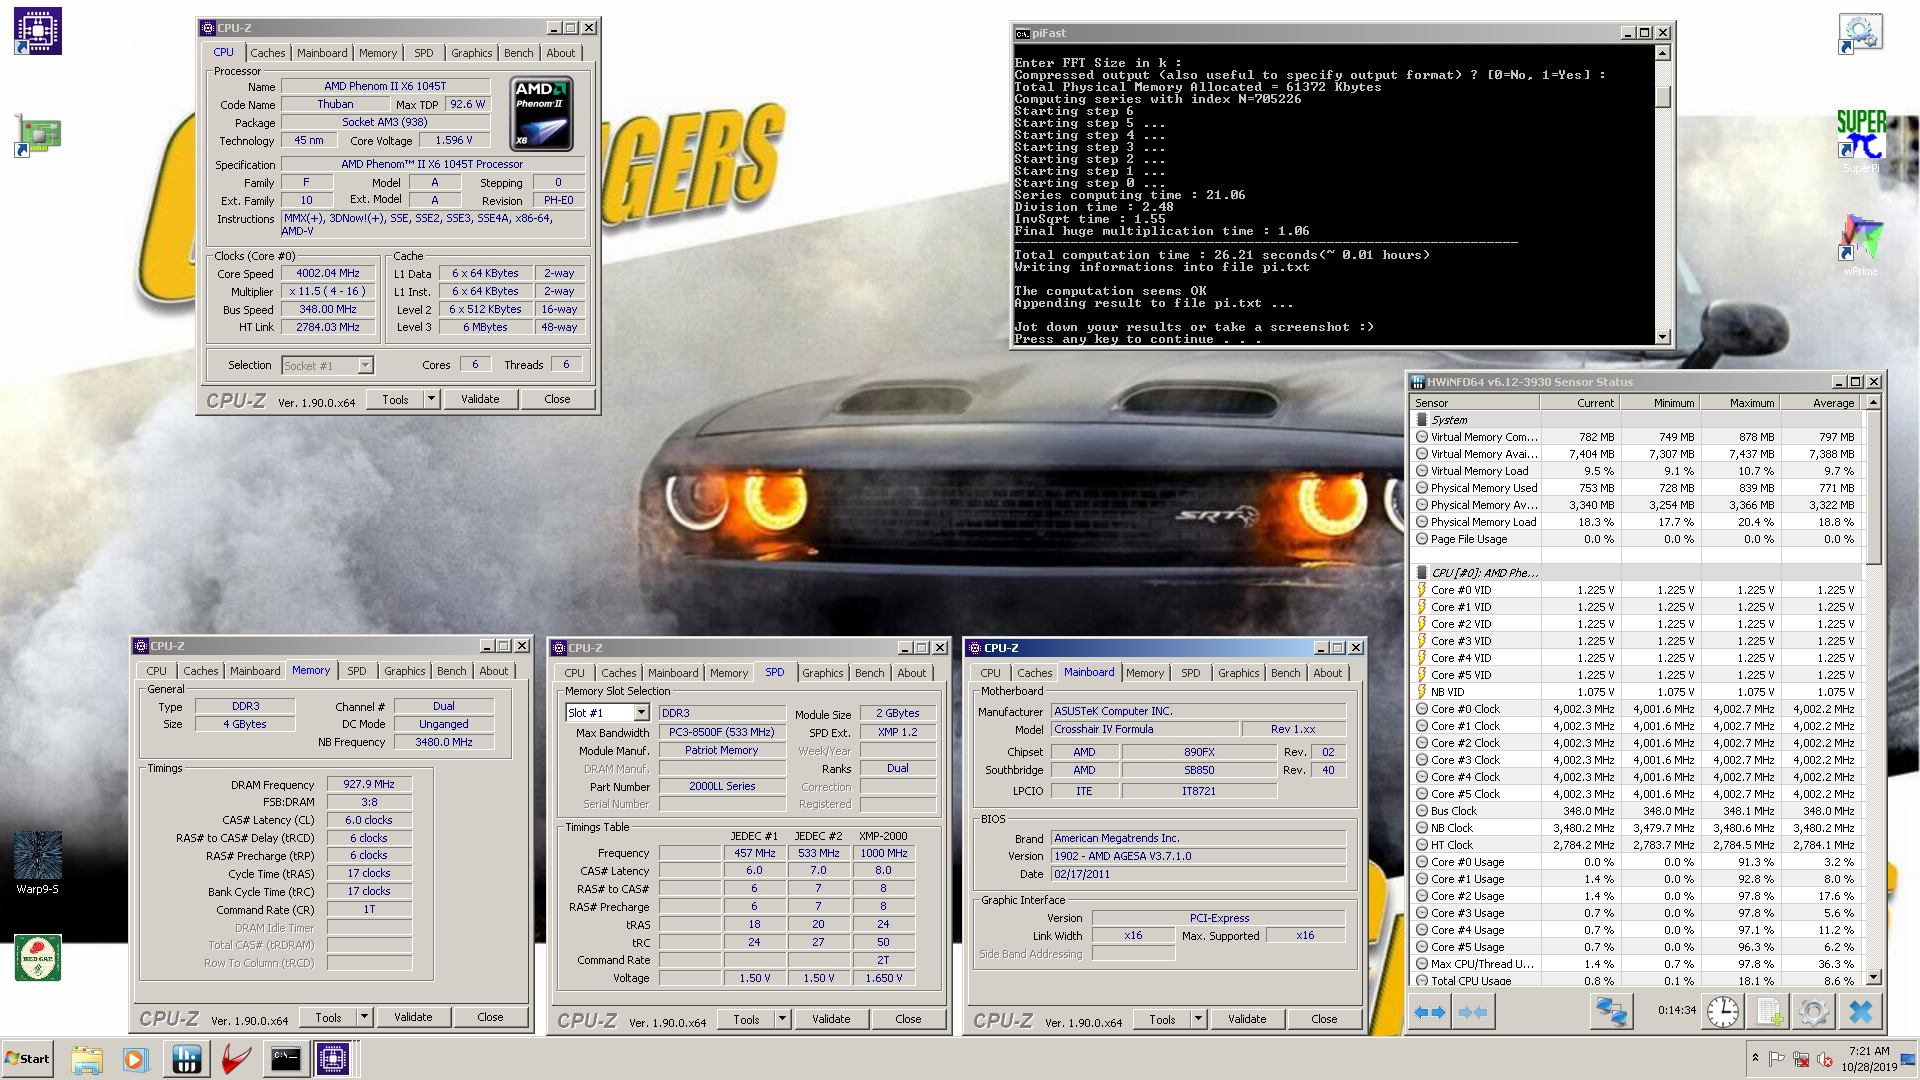Screen dimensions: 1920x1080
Task: Click Tools button in Mainboard CPU-Z window
Action: 1162,1019
